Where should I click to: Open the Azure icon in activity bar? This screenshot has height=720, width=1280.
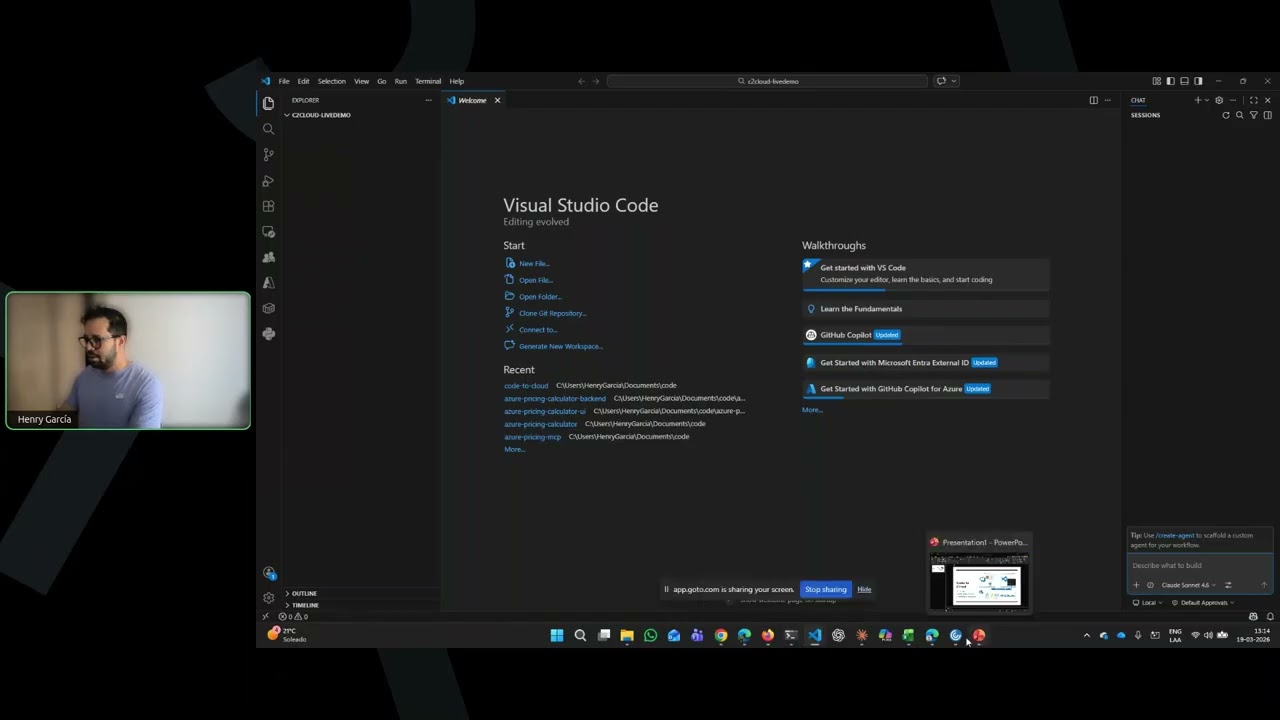[268, 283]
